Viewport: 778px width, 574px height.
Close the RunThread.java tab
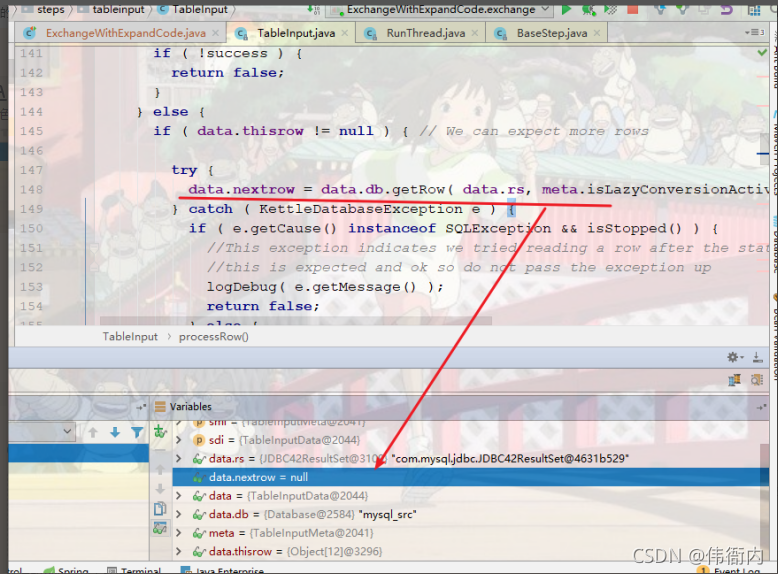[x=475, y=33]
